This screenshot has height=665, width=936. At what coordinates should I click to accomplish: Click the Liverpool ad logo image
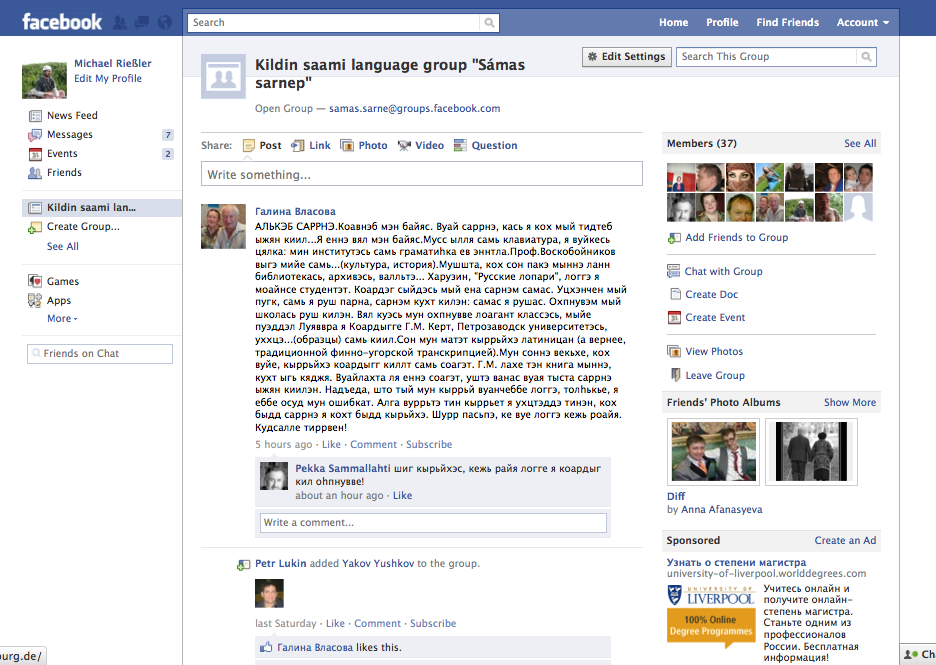(710, 615)
